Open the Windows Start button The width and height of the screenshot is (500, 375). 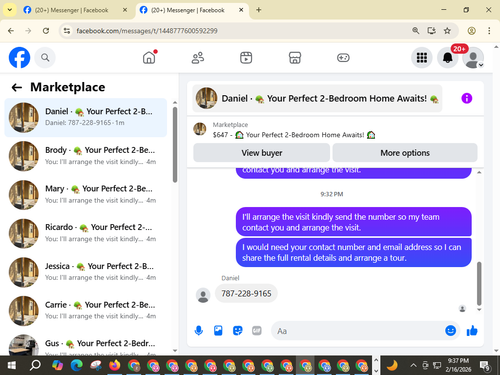pos(12,366)
